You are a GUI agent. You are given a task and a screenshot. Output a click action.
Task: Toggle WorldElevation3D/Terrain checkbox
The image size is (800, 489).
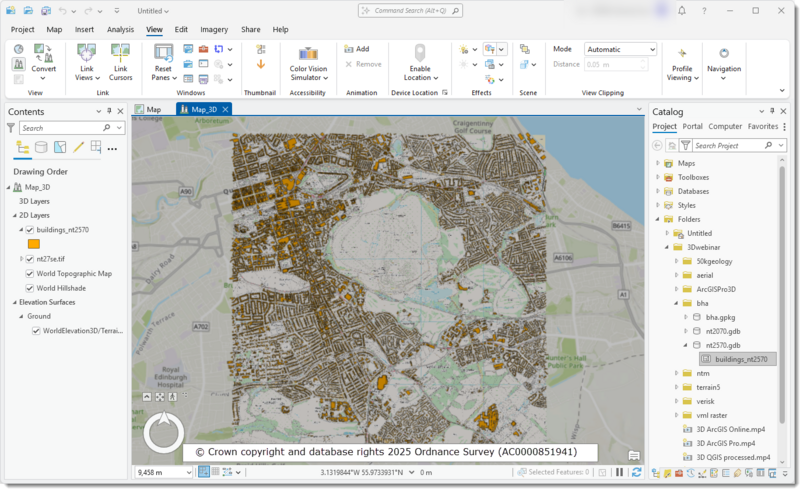[x=36, y=331]
